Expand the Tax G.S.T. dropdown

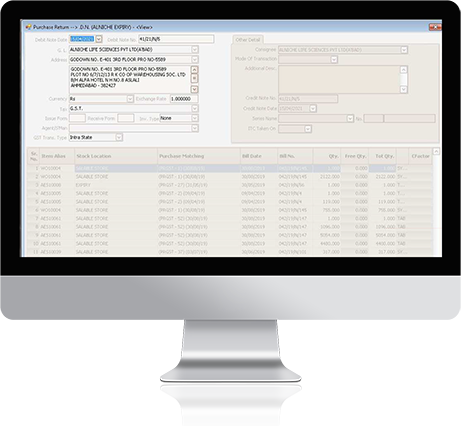tap(195, 108)
